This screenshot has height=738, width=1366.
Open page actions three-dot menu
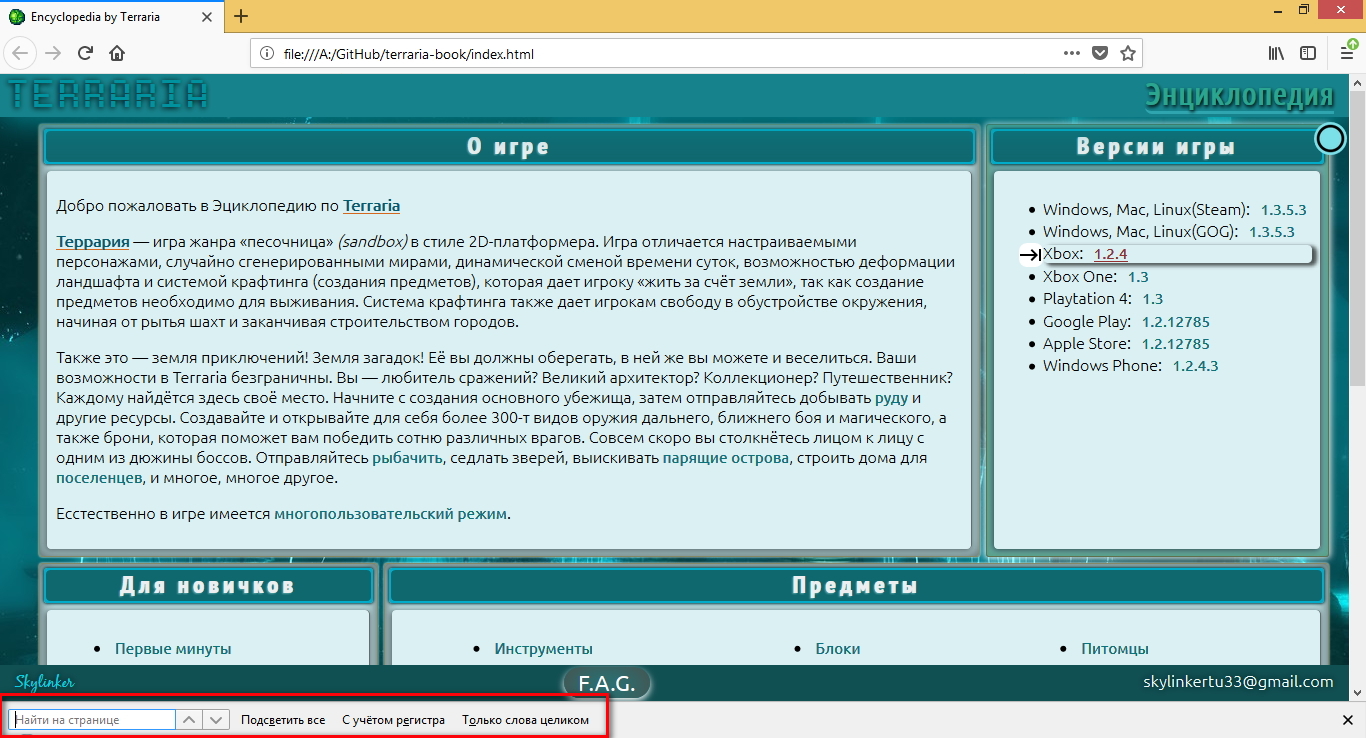click(1071, 53)
